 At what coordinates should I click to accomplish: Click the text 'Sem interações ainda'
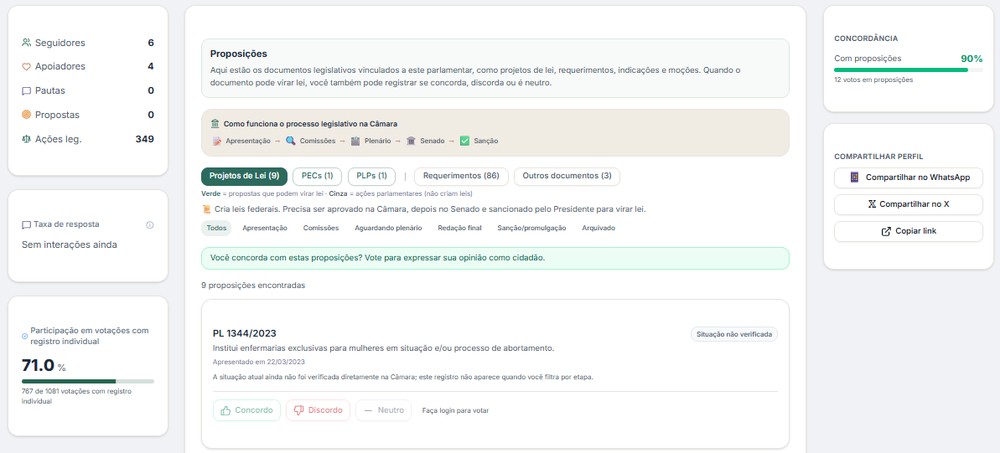point(70,245)
